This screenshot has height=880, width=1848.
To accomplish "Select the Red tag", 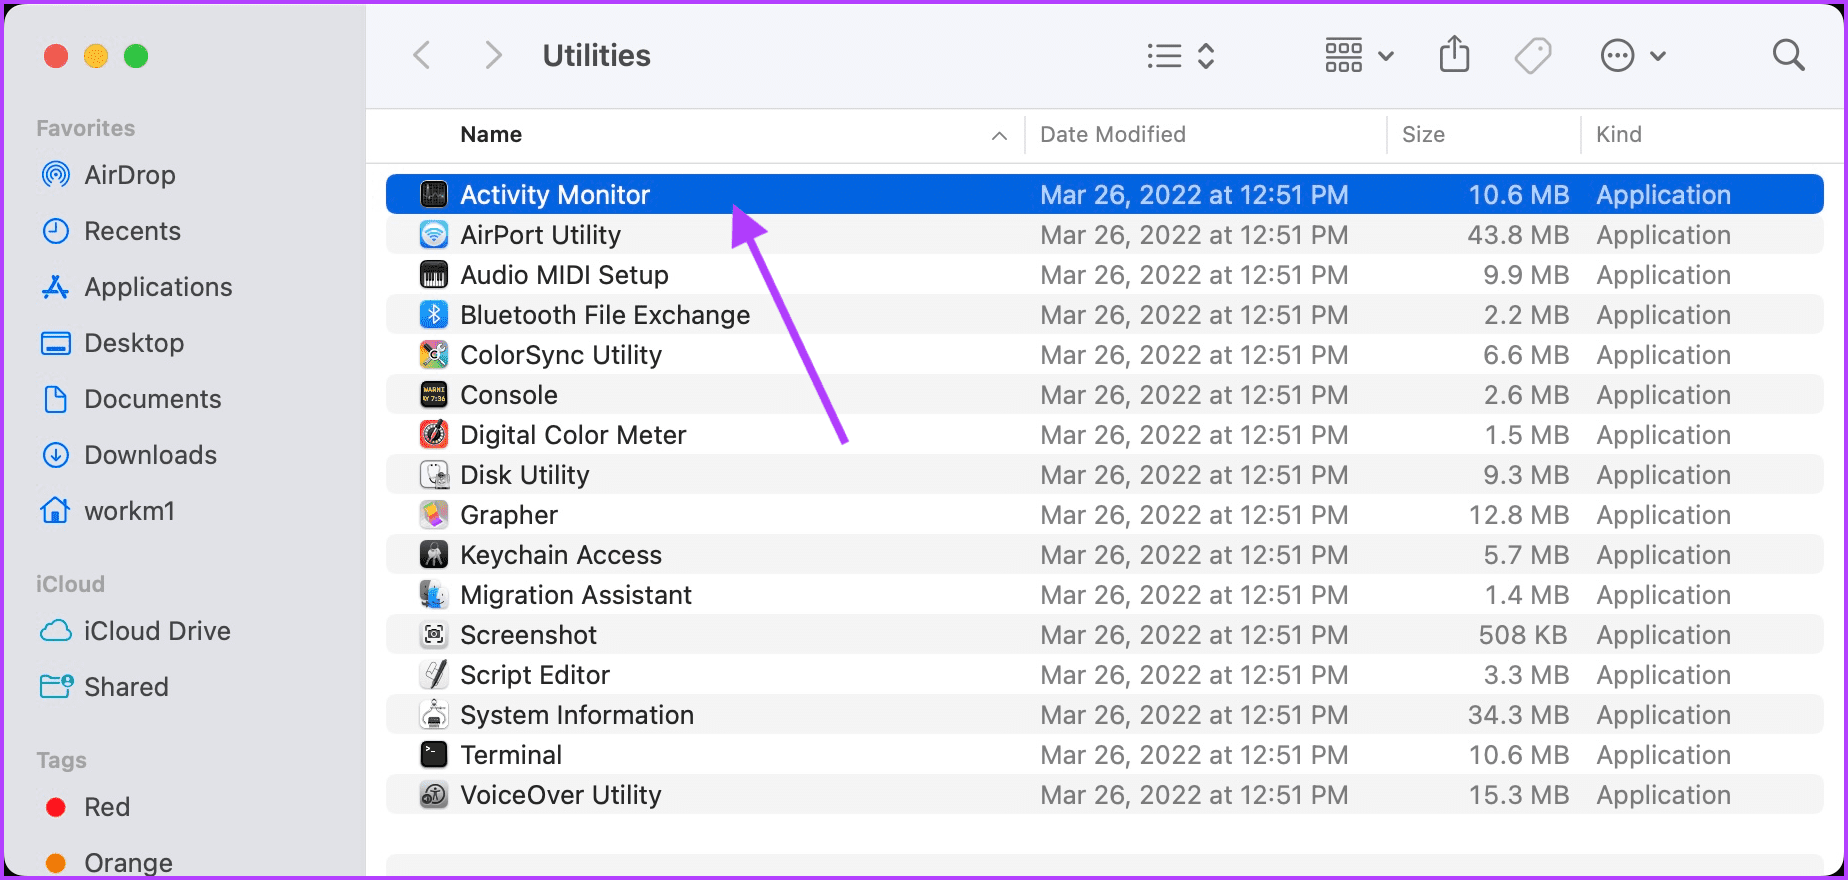I will point(88,807).
